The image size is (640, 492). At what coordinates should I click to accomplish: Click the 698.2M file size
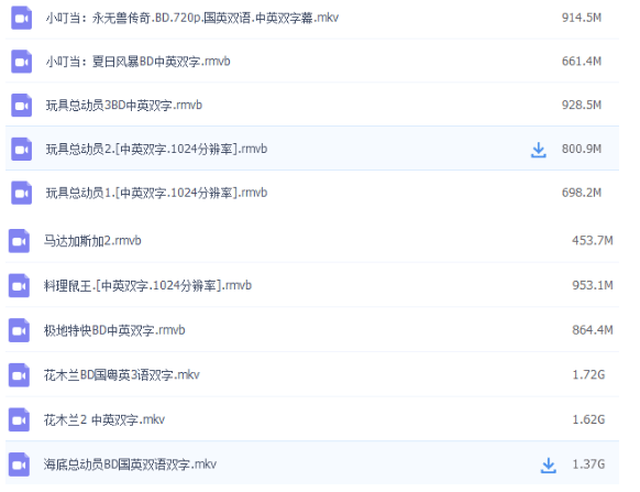[581, 192]
